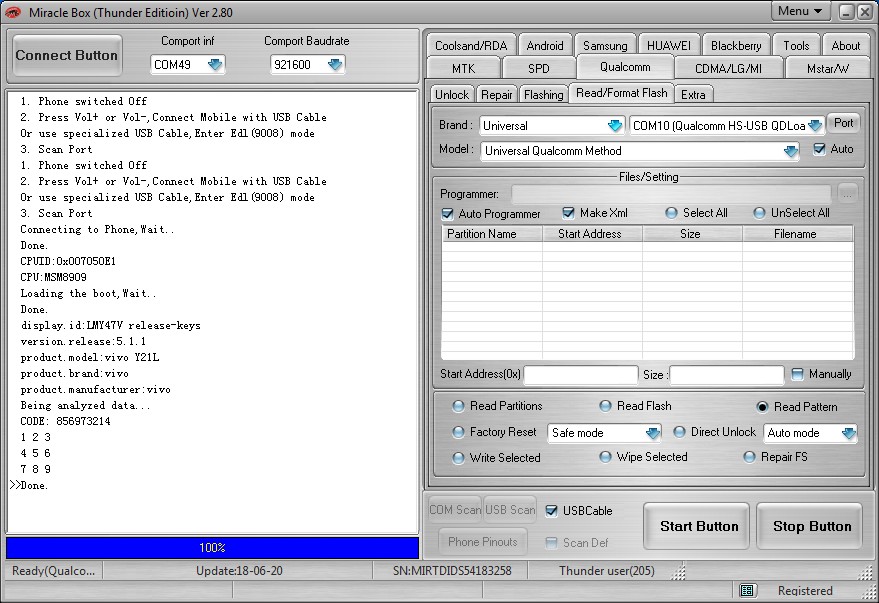Click the 100% blue progress bar
Image resolution: width=879 pixels, height=603 pixels.
point(212,548)
